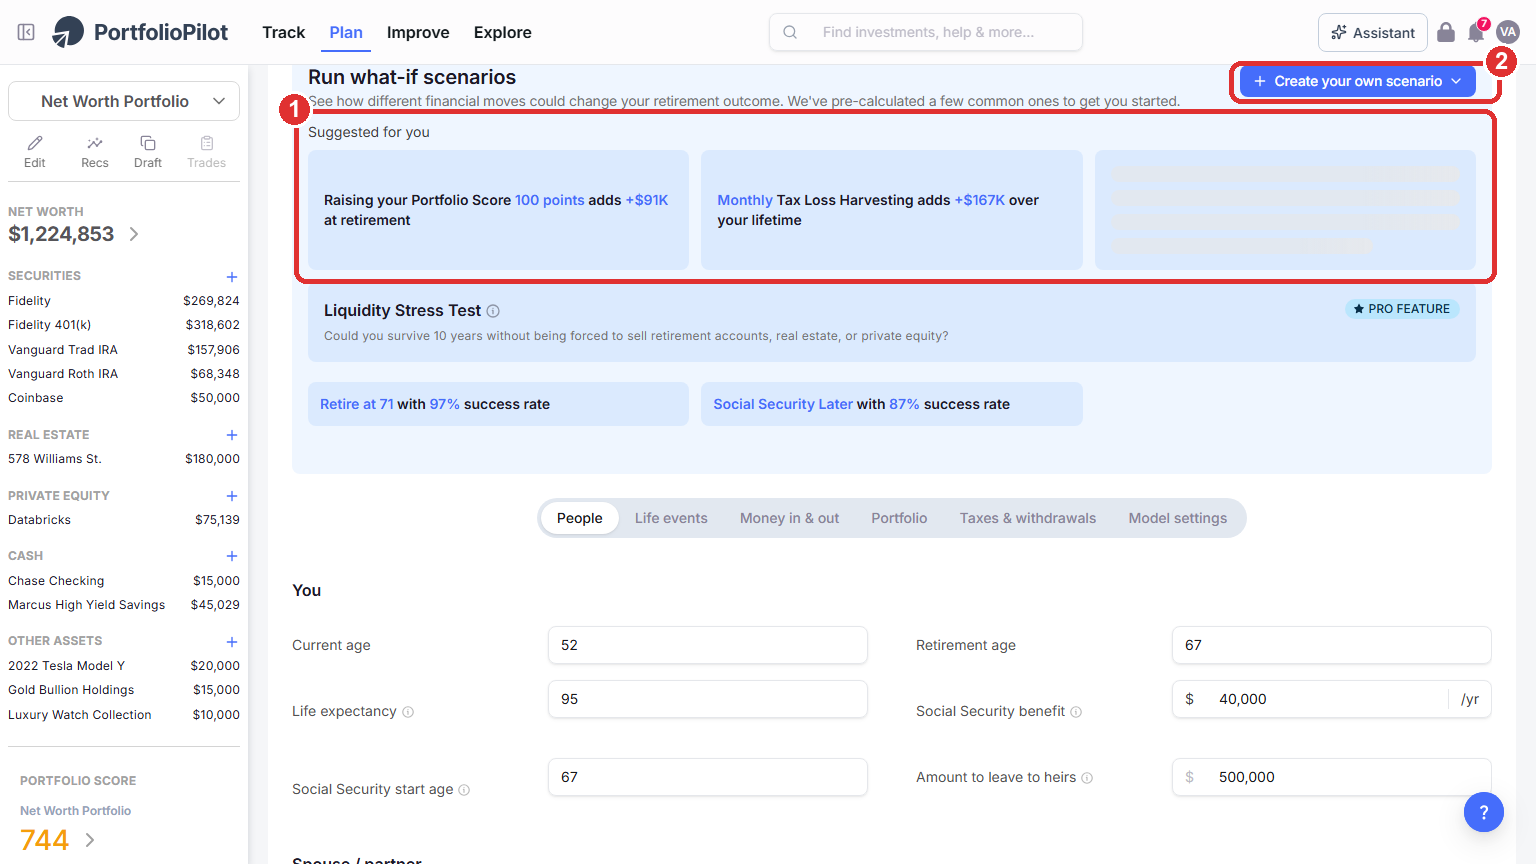Select the Plan menu
Image resolution: width=1536 pixels, height=864 pixels.
click(x=346, y=32)
